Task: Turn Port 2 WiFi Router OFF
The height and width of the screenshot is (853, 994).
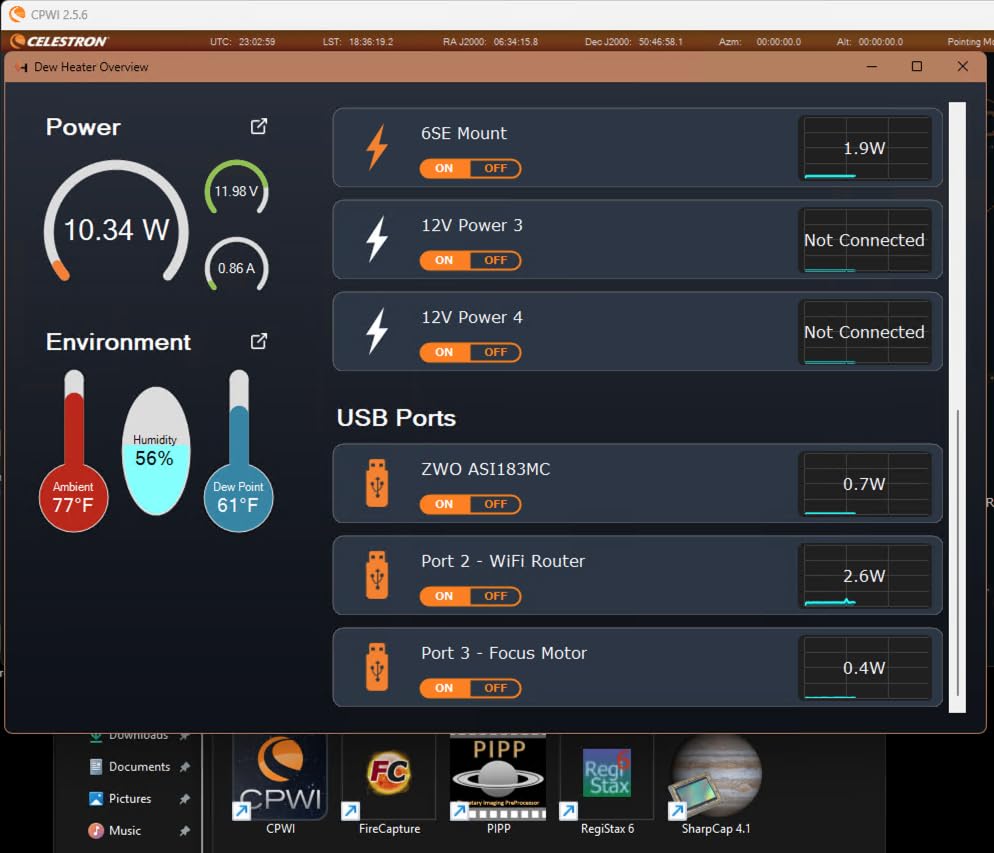Action: coord(496,596)
